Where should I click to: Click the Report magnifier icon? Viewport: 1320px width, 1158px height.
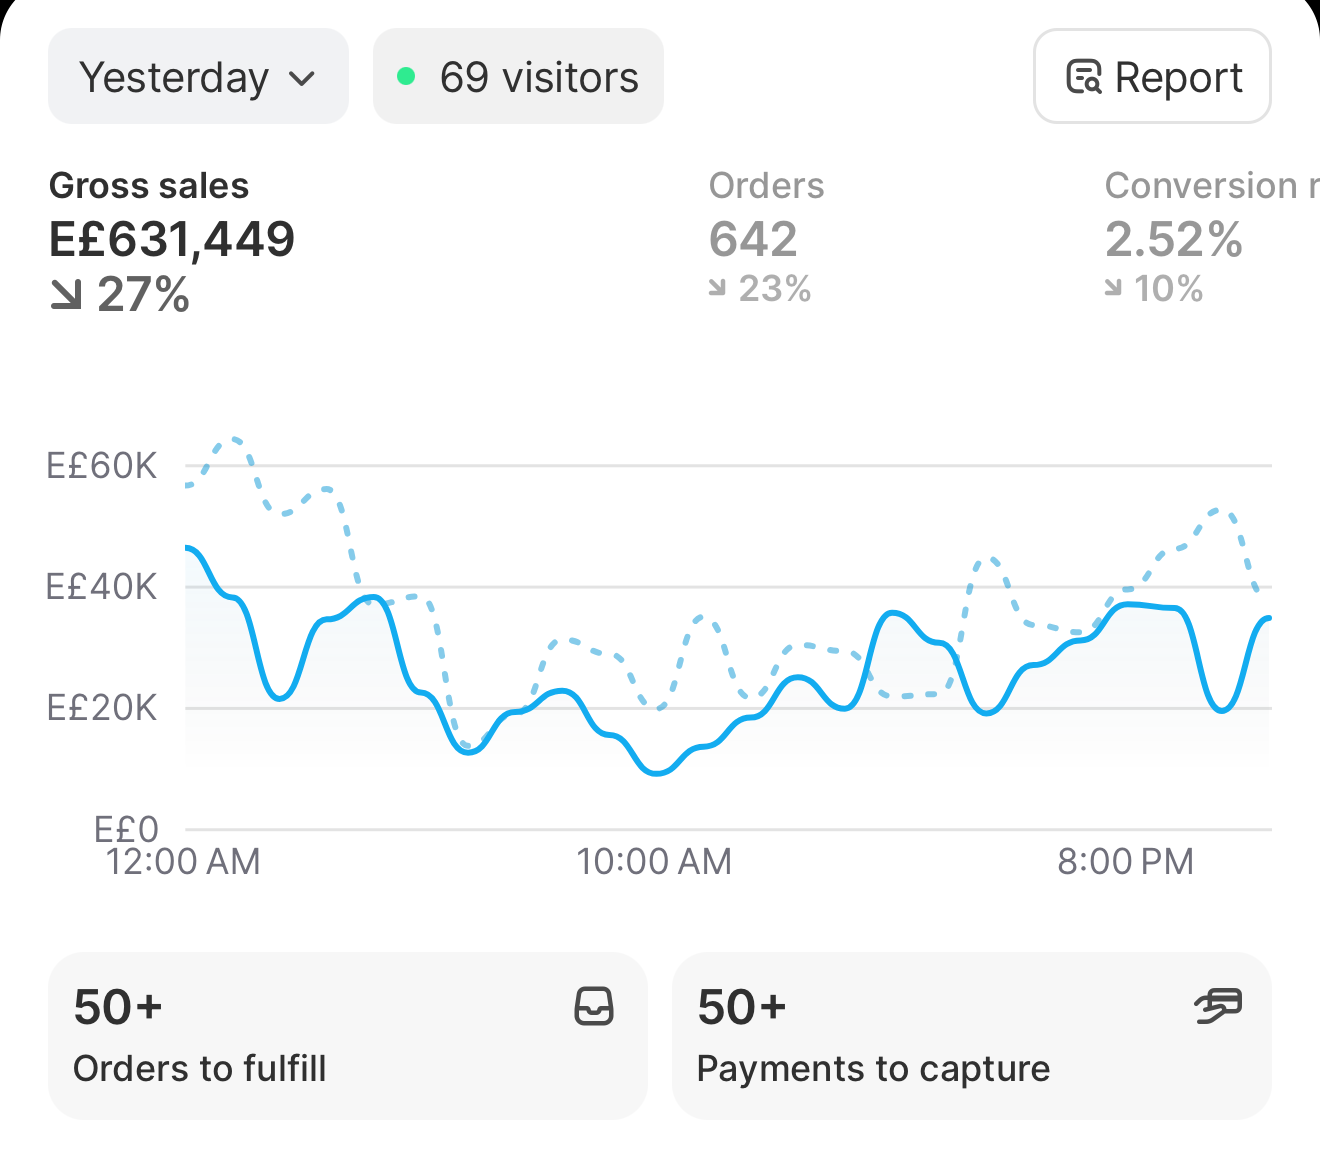1084,77
